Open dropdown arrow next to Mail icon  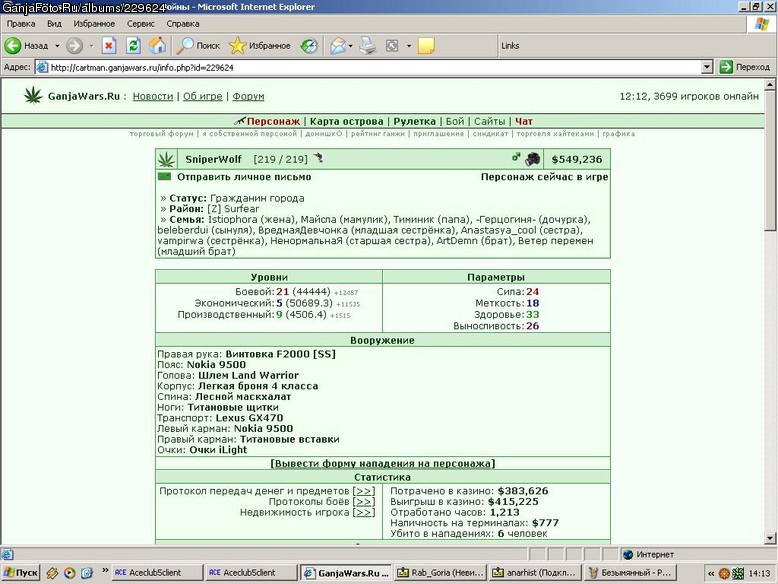[350, 46]
